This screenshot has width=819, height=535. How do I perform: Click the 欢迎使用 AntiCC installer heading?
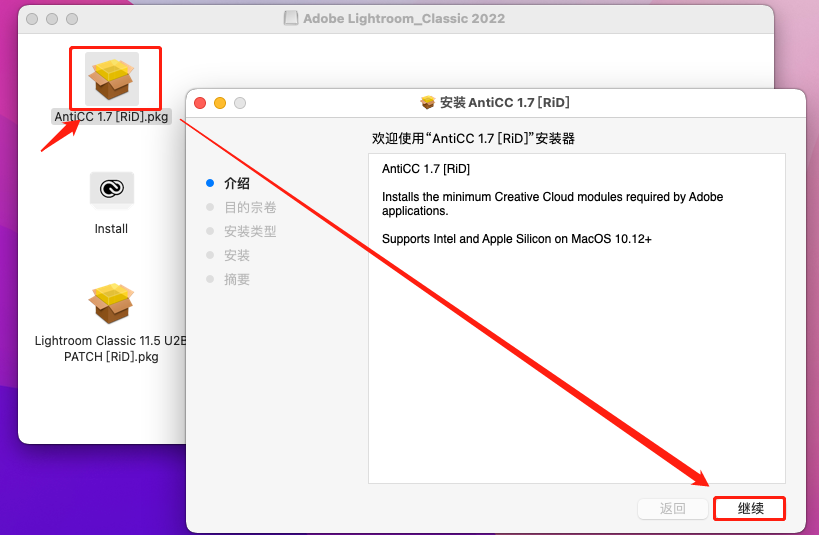[x=473, y=138]
